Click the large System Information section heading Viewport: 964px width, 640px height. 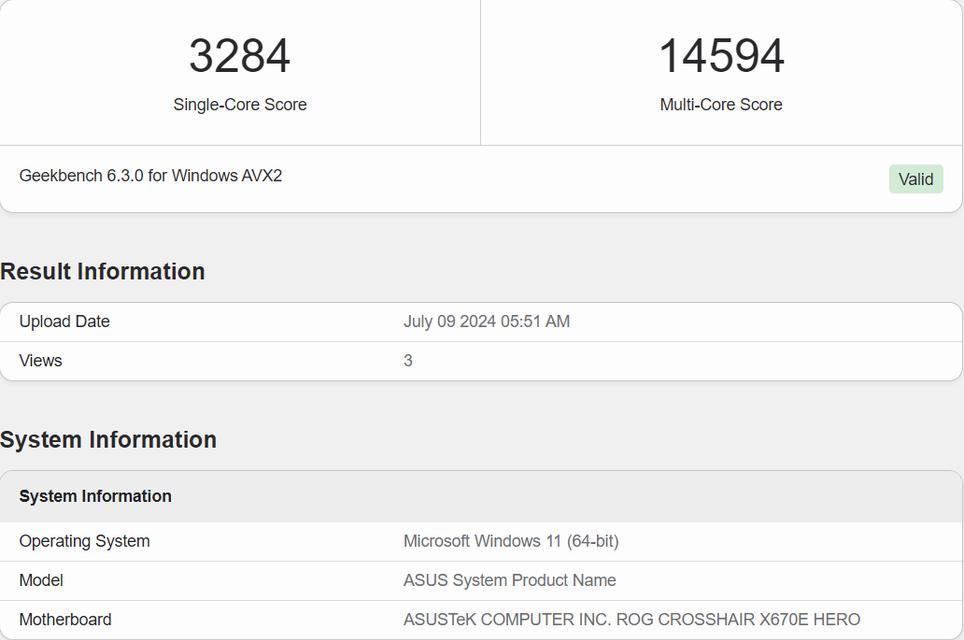(x=108, y=440)
